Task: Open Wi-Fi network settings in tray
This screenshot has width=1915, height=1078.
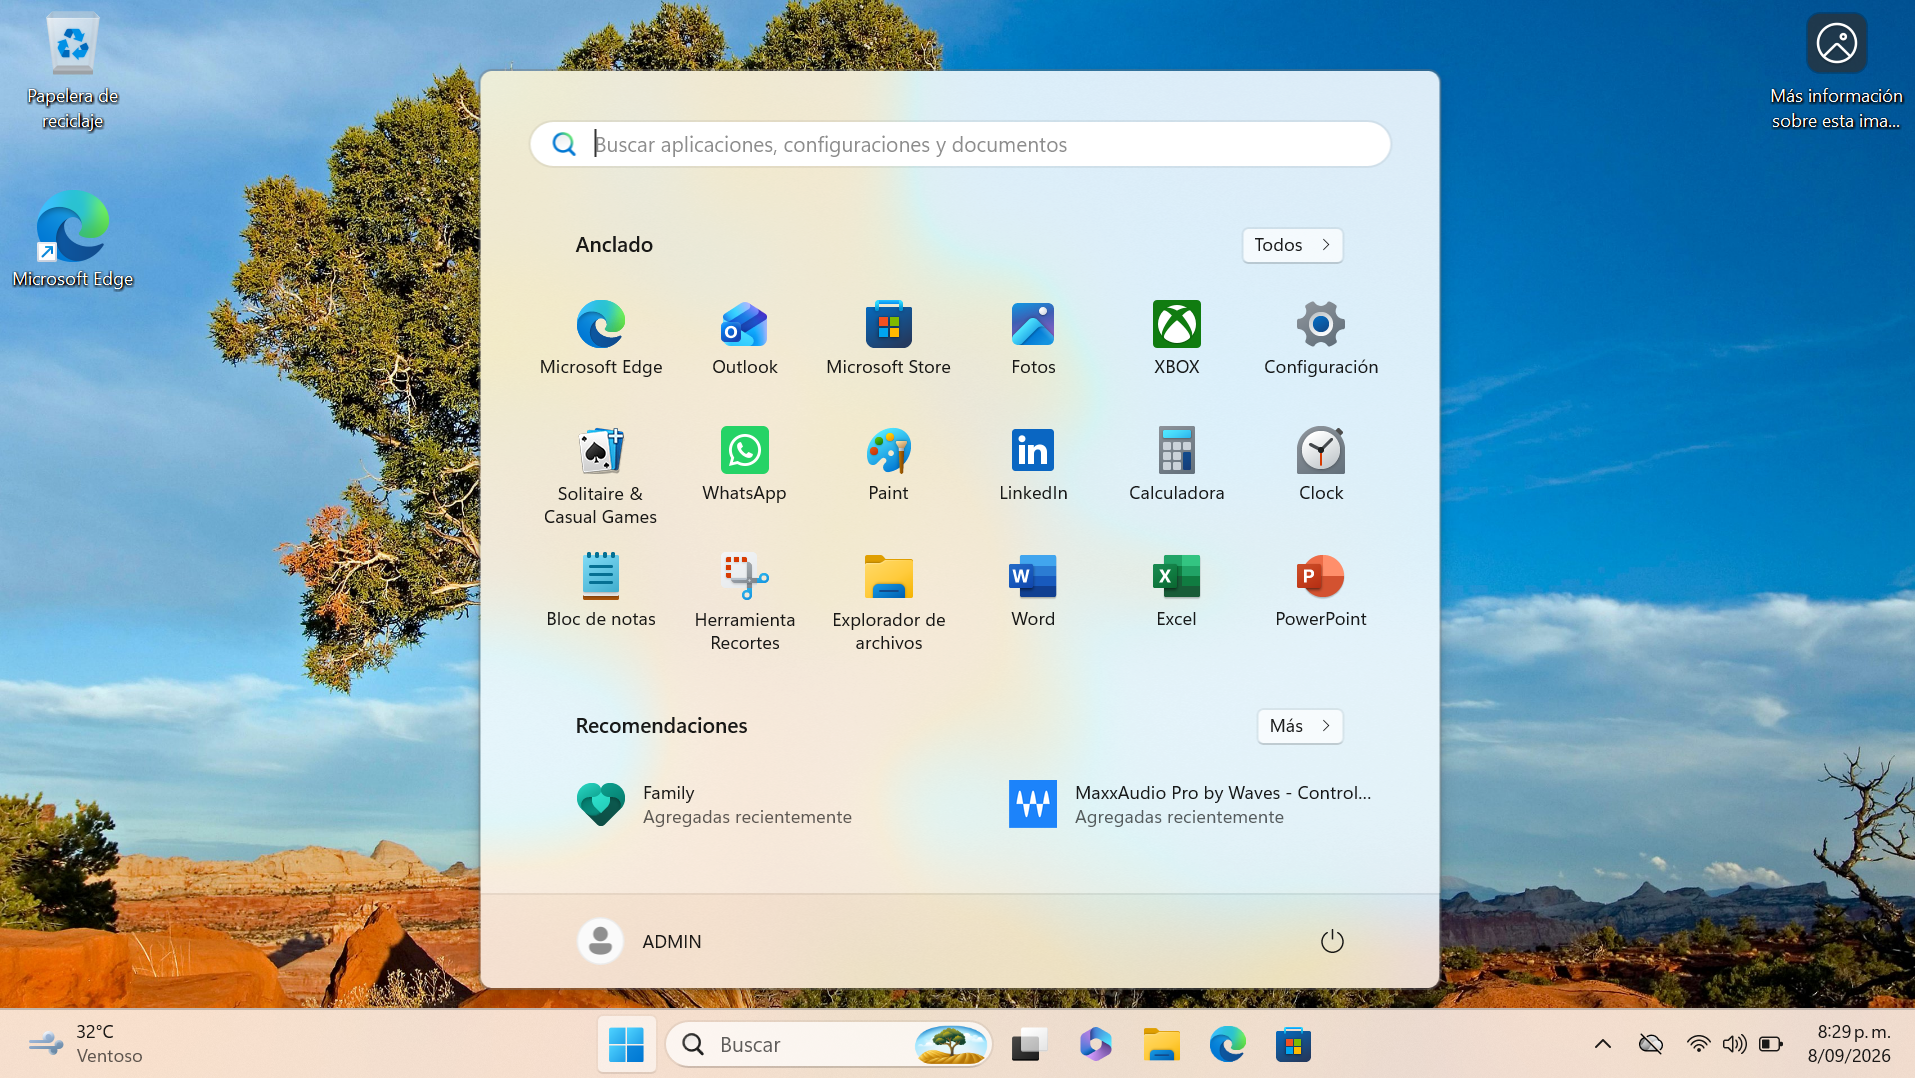Action: (x=1698, y=1044)
